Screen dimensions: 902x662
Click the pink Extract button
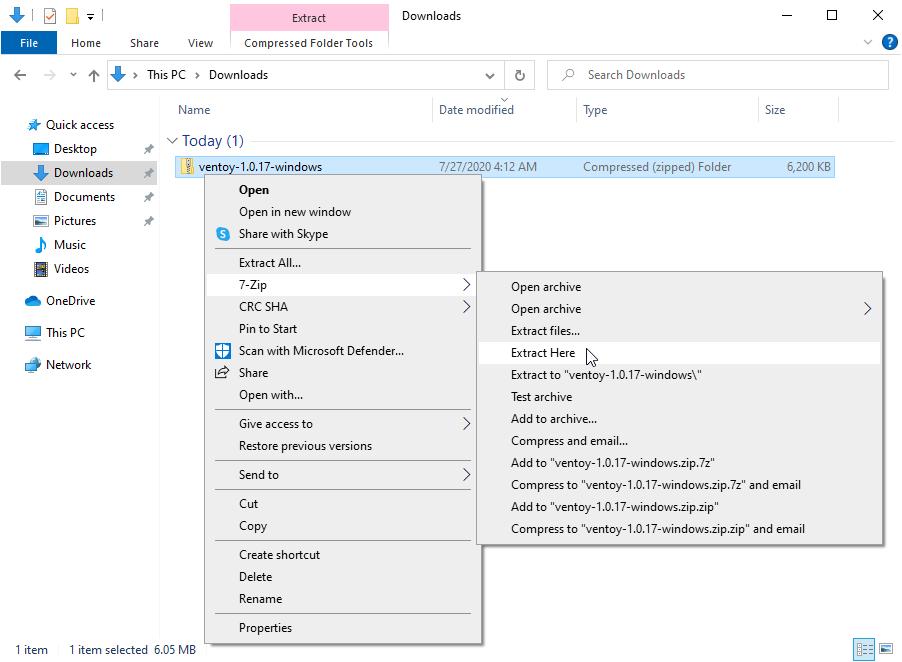pyautogui.click(x=308, y=17)
